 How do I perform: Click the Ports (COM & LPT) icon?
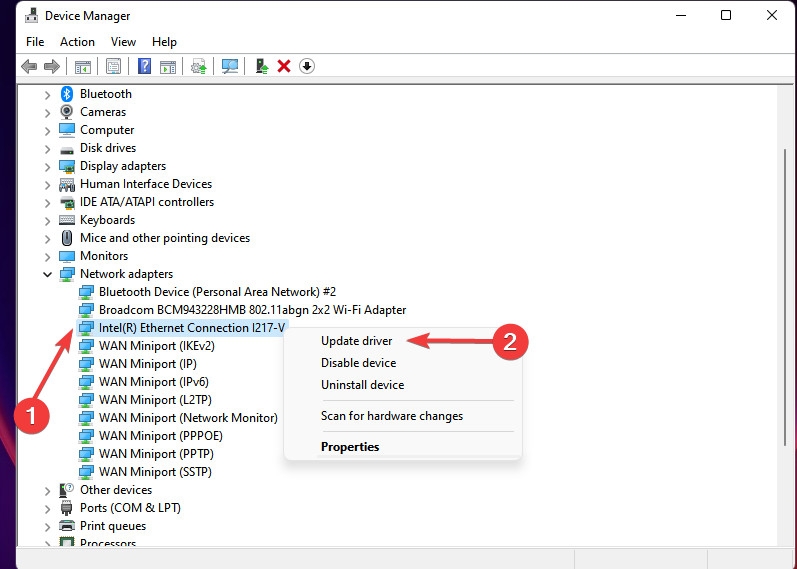[x=67, y=508]
